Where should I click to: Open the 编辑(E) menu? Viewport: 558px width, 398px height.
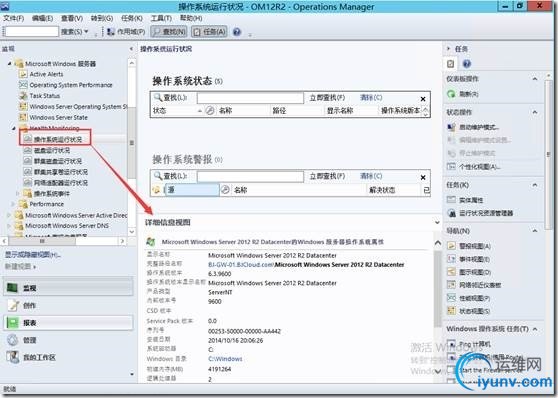click(42, 18)
